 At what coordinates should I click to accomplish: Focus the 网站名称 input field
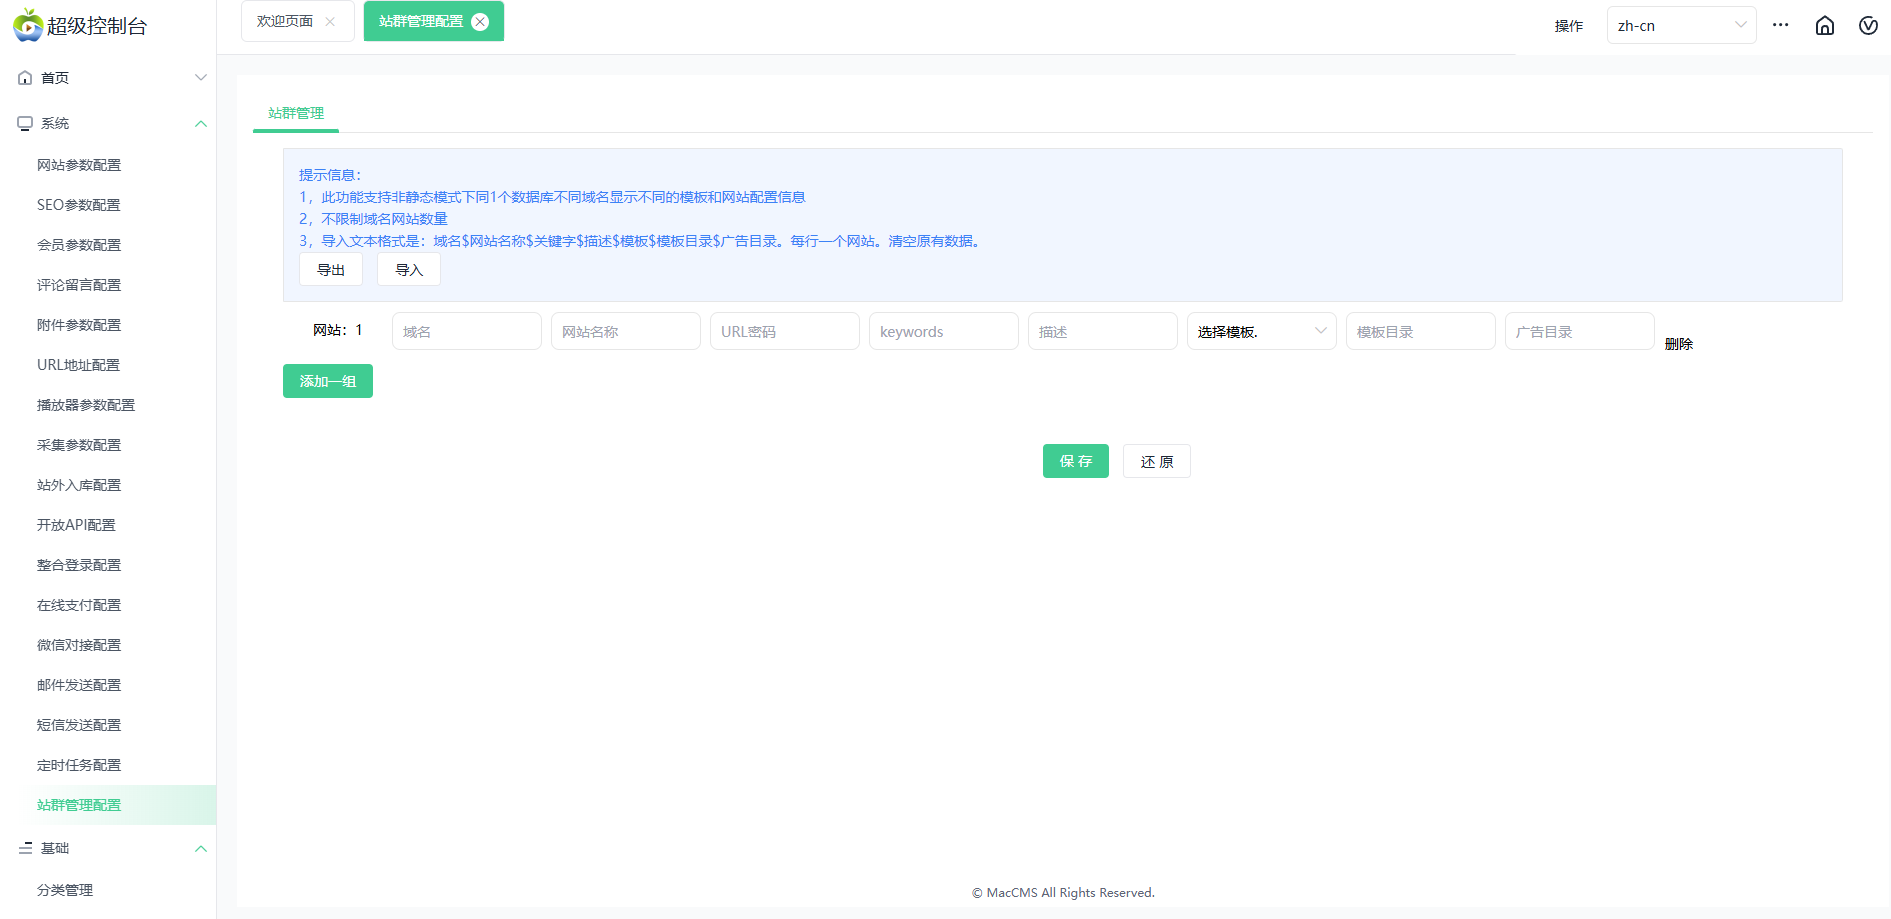coord(626,331)
